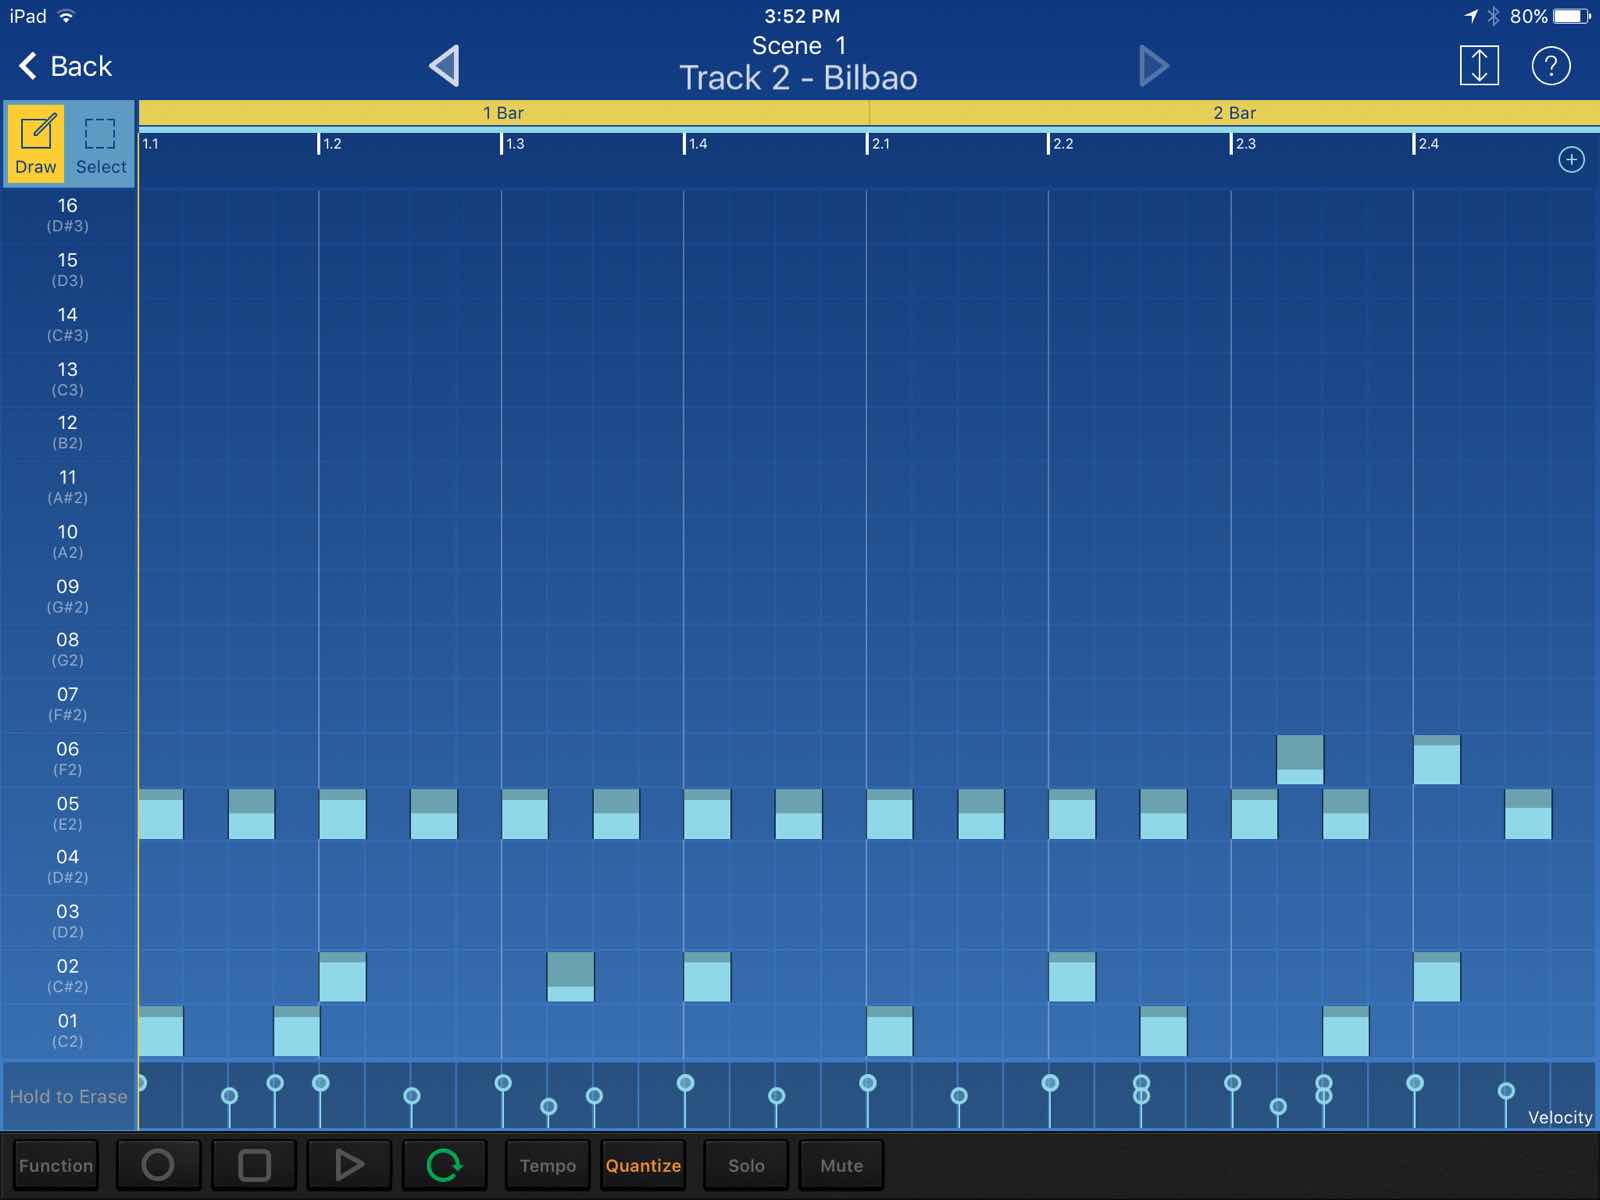
Task: Select the last E2 note in bar 2
Action: [x=1528, y=814]
